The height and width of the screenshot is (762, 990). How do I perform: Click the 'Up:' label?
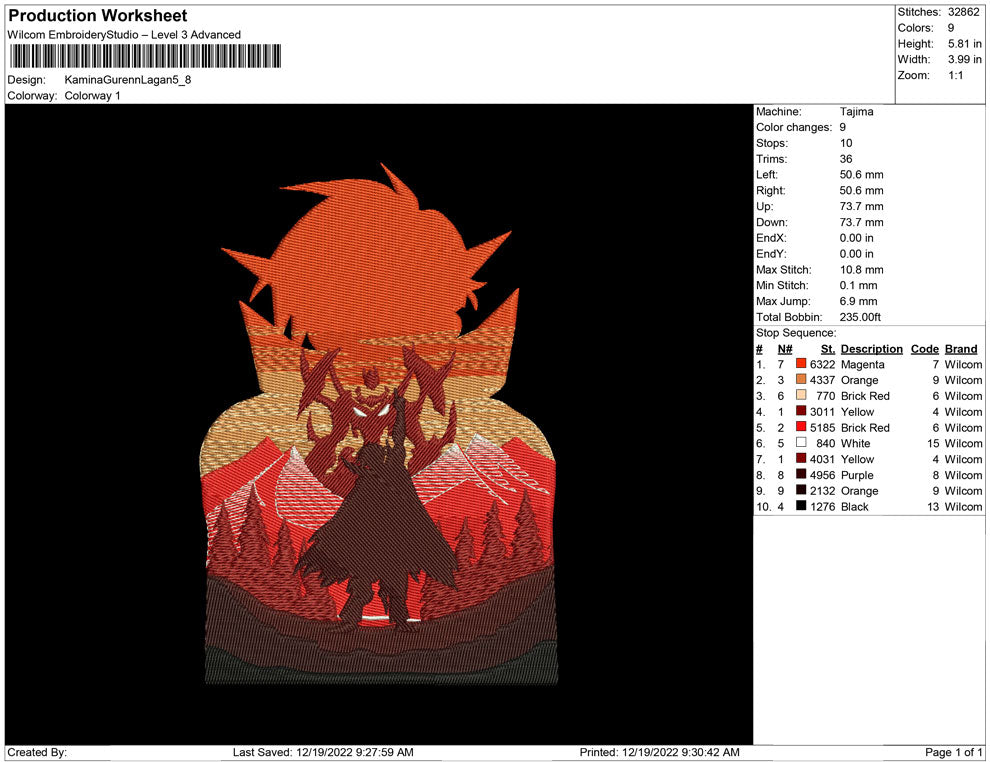[764, 206]
